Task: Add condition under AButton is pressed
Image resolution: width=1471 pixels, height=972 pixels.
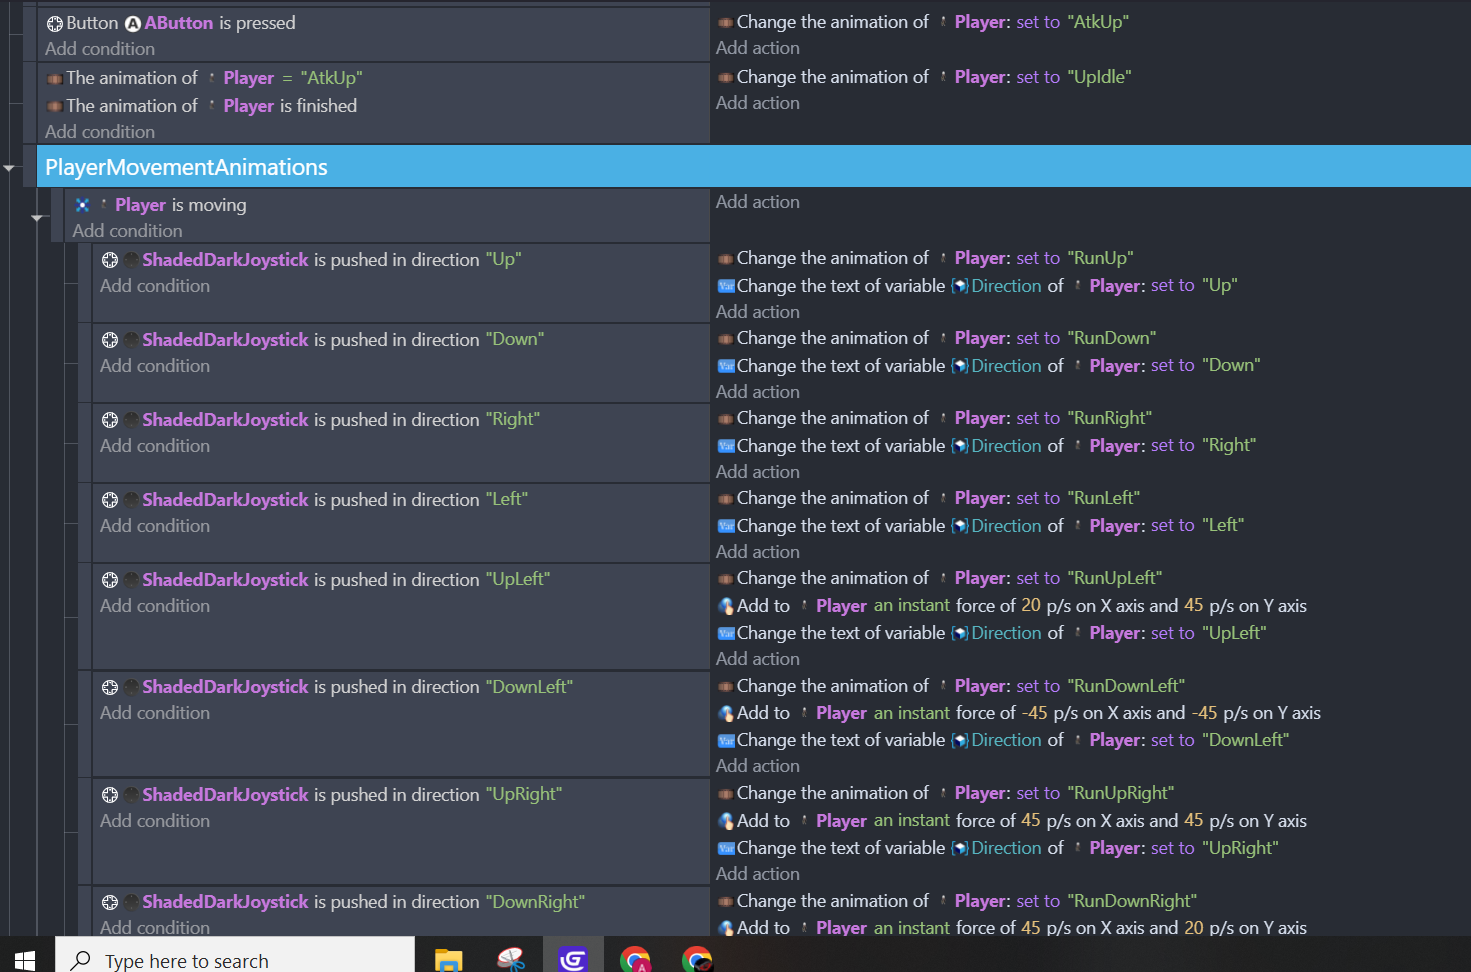Action: point(100,49)
